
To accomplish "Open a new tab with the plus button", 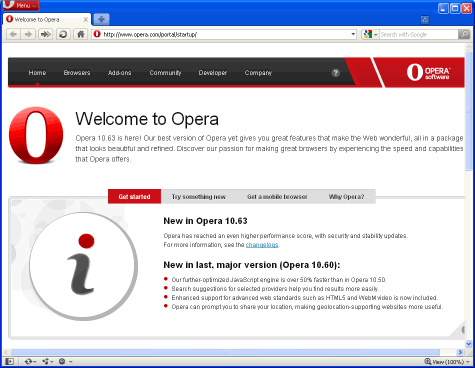I will pos(101,19).
